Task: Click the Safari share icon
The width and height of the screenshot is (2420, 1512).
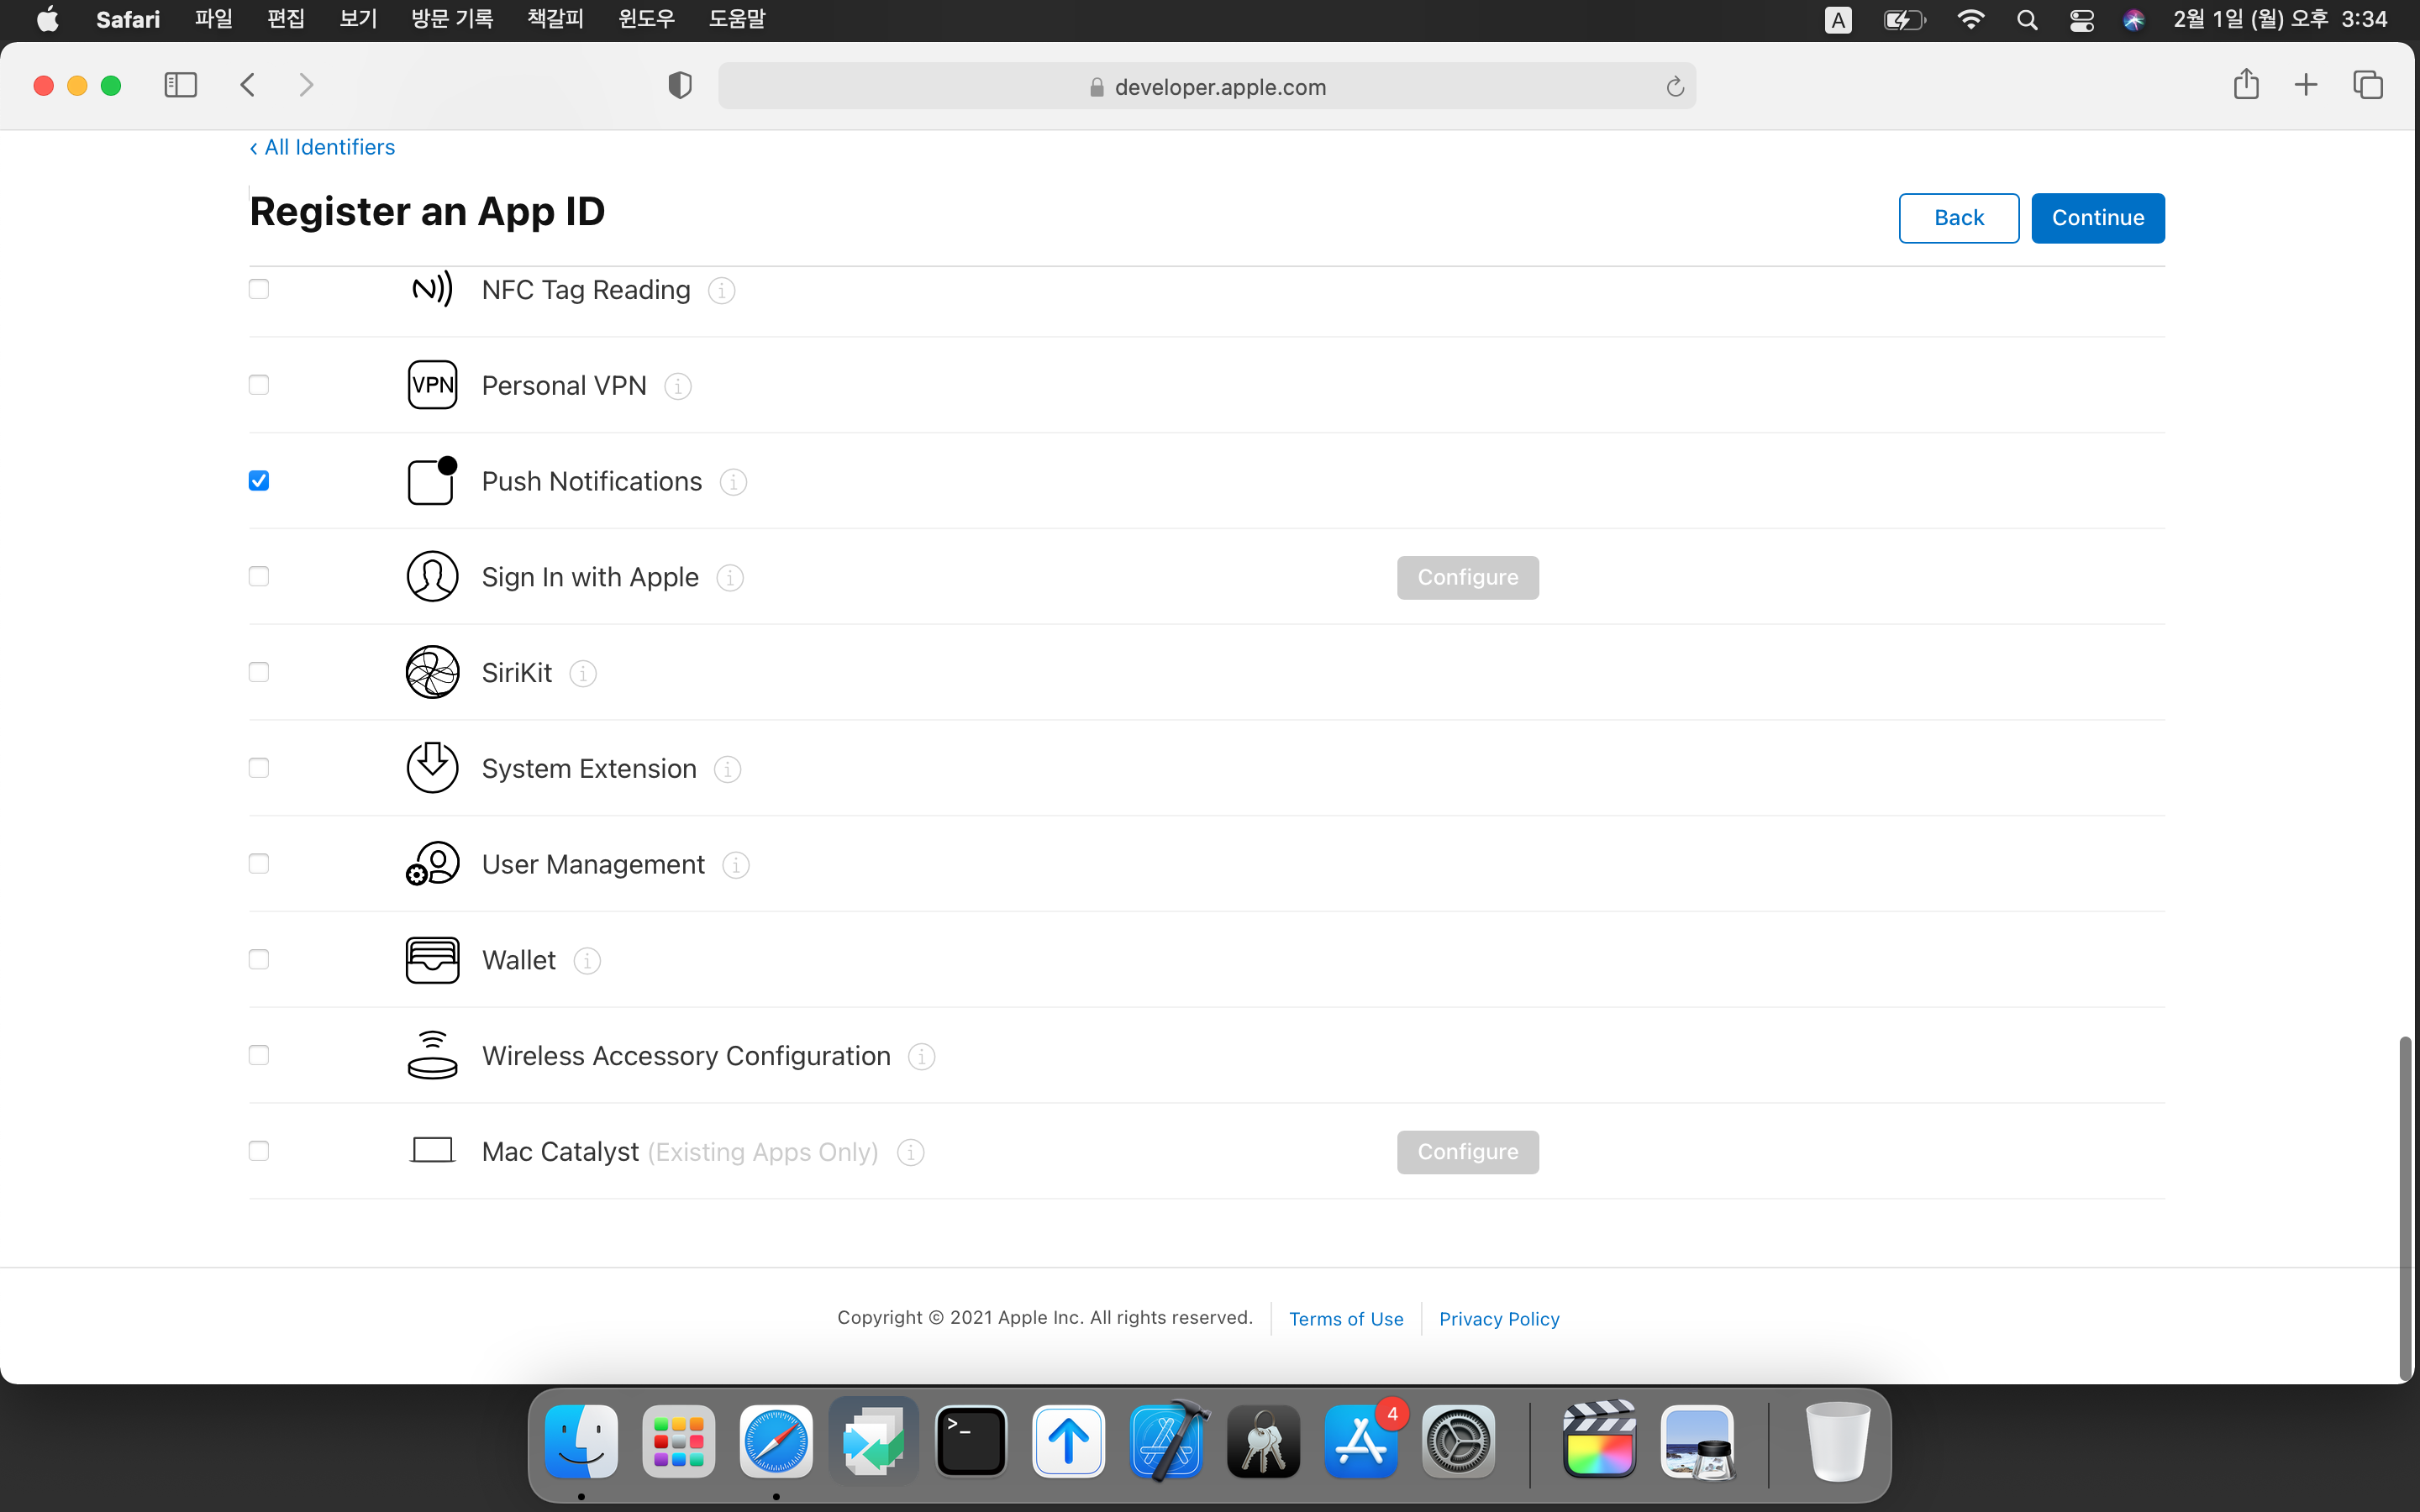Action: click(x=2245, y=85)
